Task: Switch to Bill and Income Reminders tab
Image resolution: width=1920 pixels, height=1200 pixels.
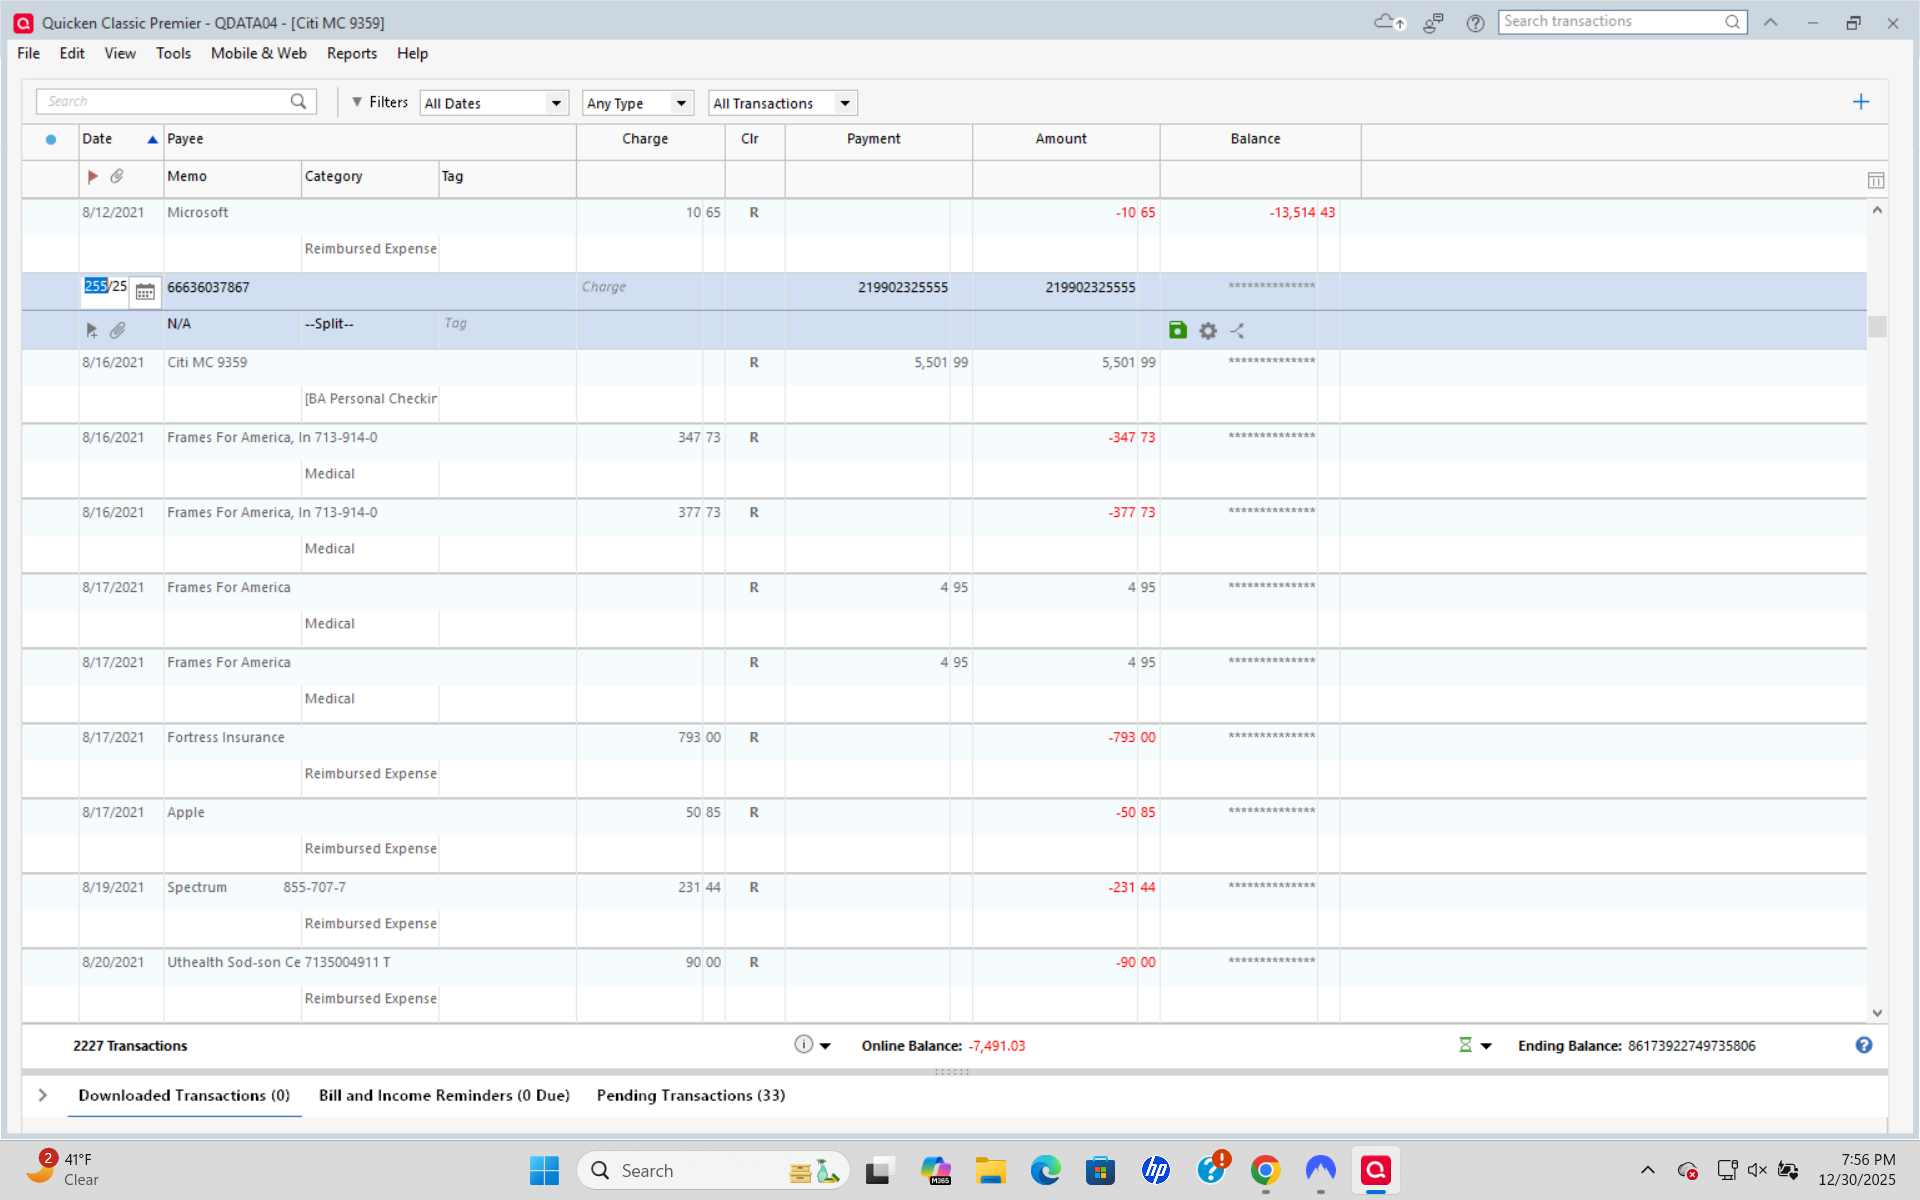Action: click(x=444, y=1096)
